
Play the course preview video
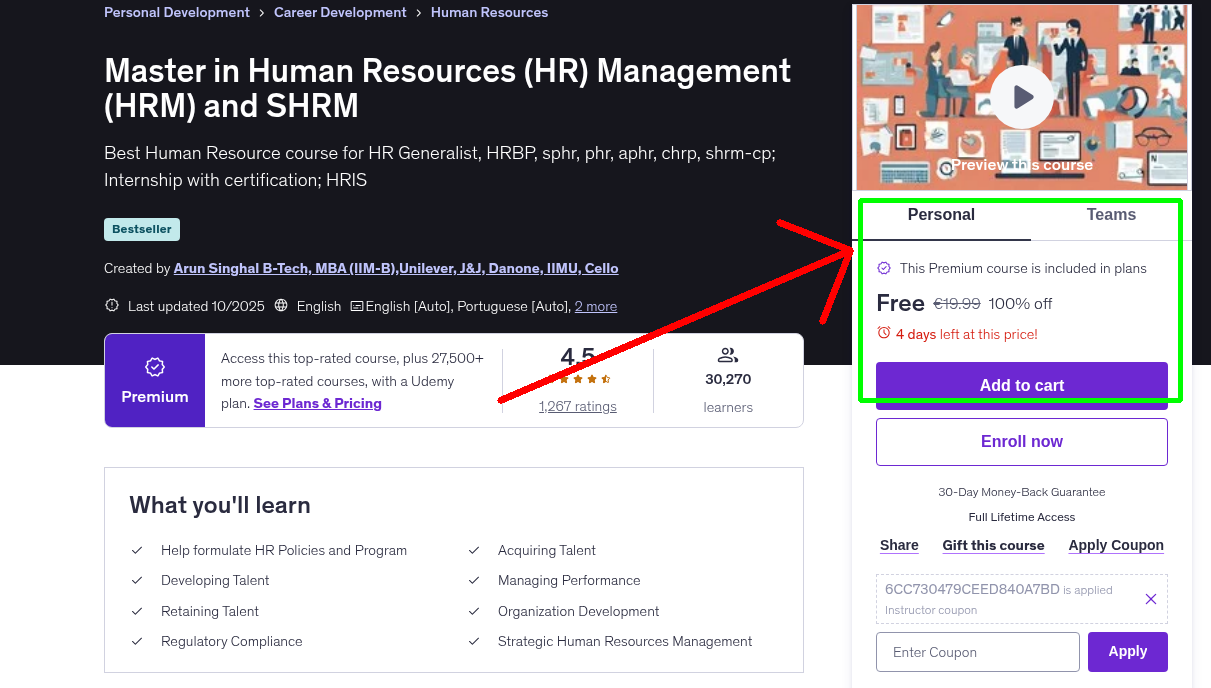[x=1021, y=96]
